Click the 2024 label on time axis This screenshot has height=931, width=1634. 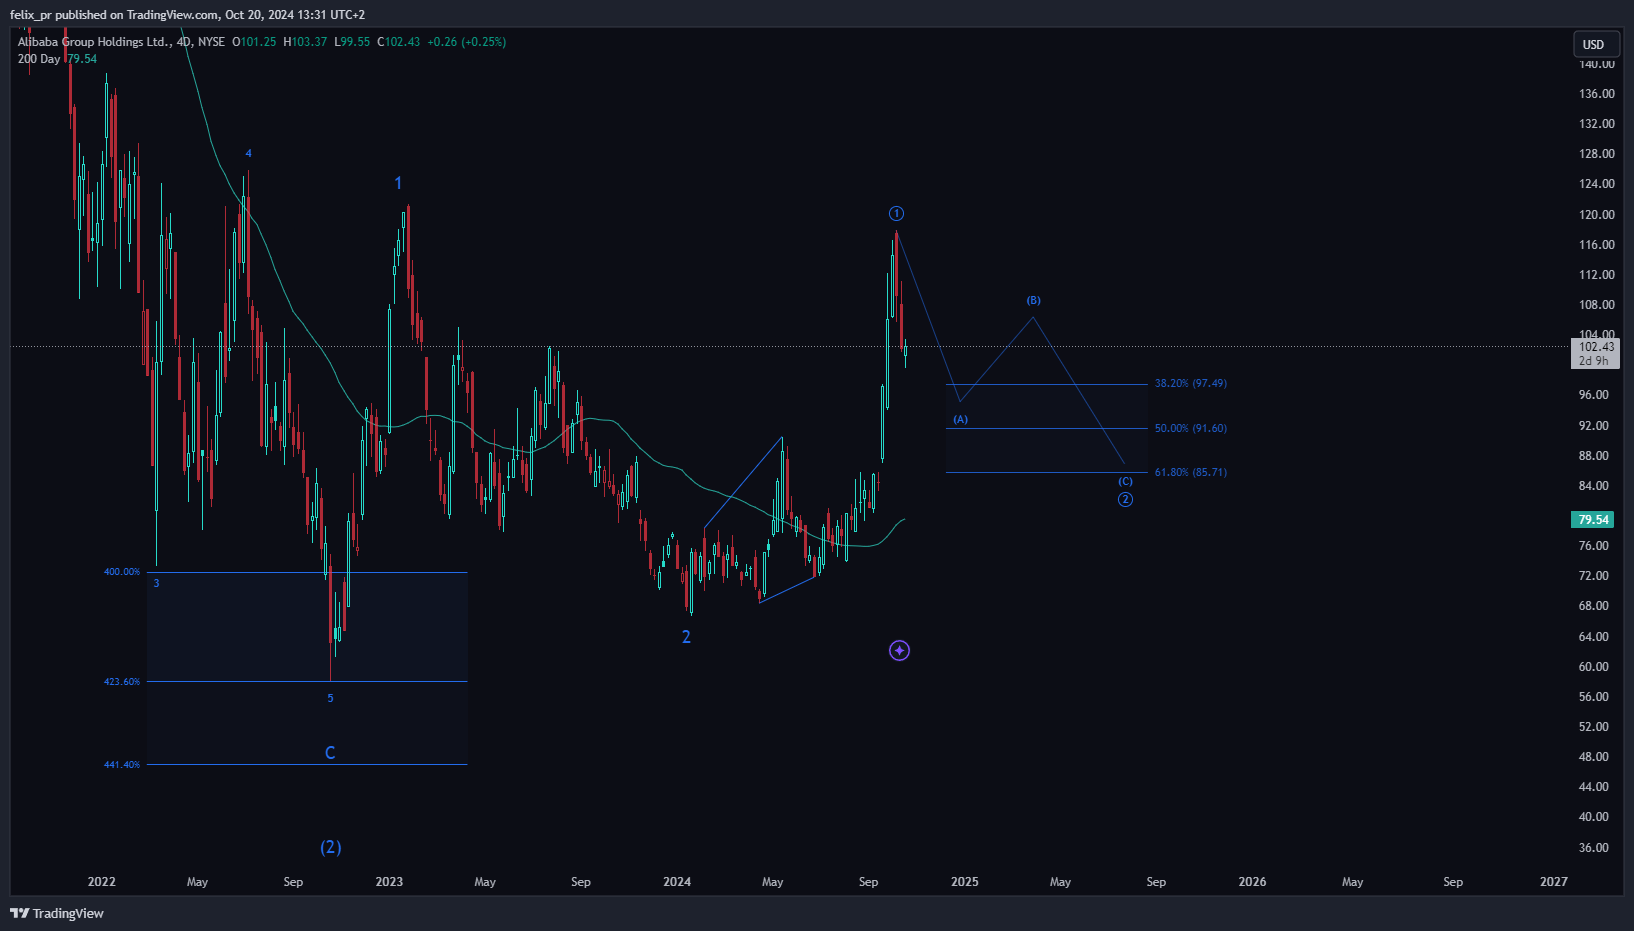pos(677,882)
